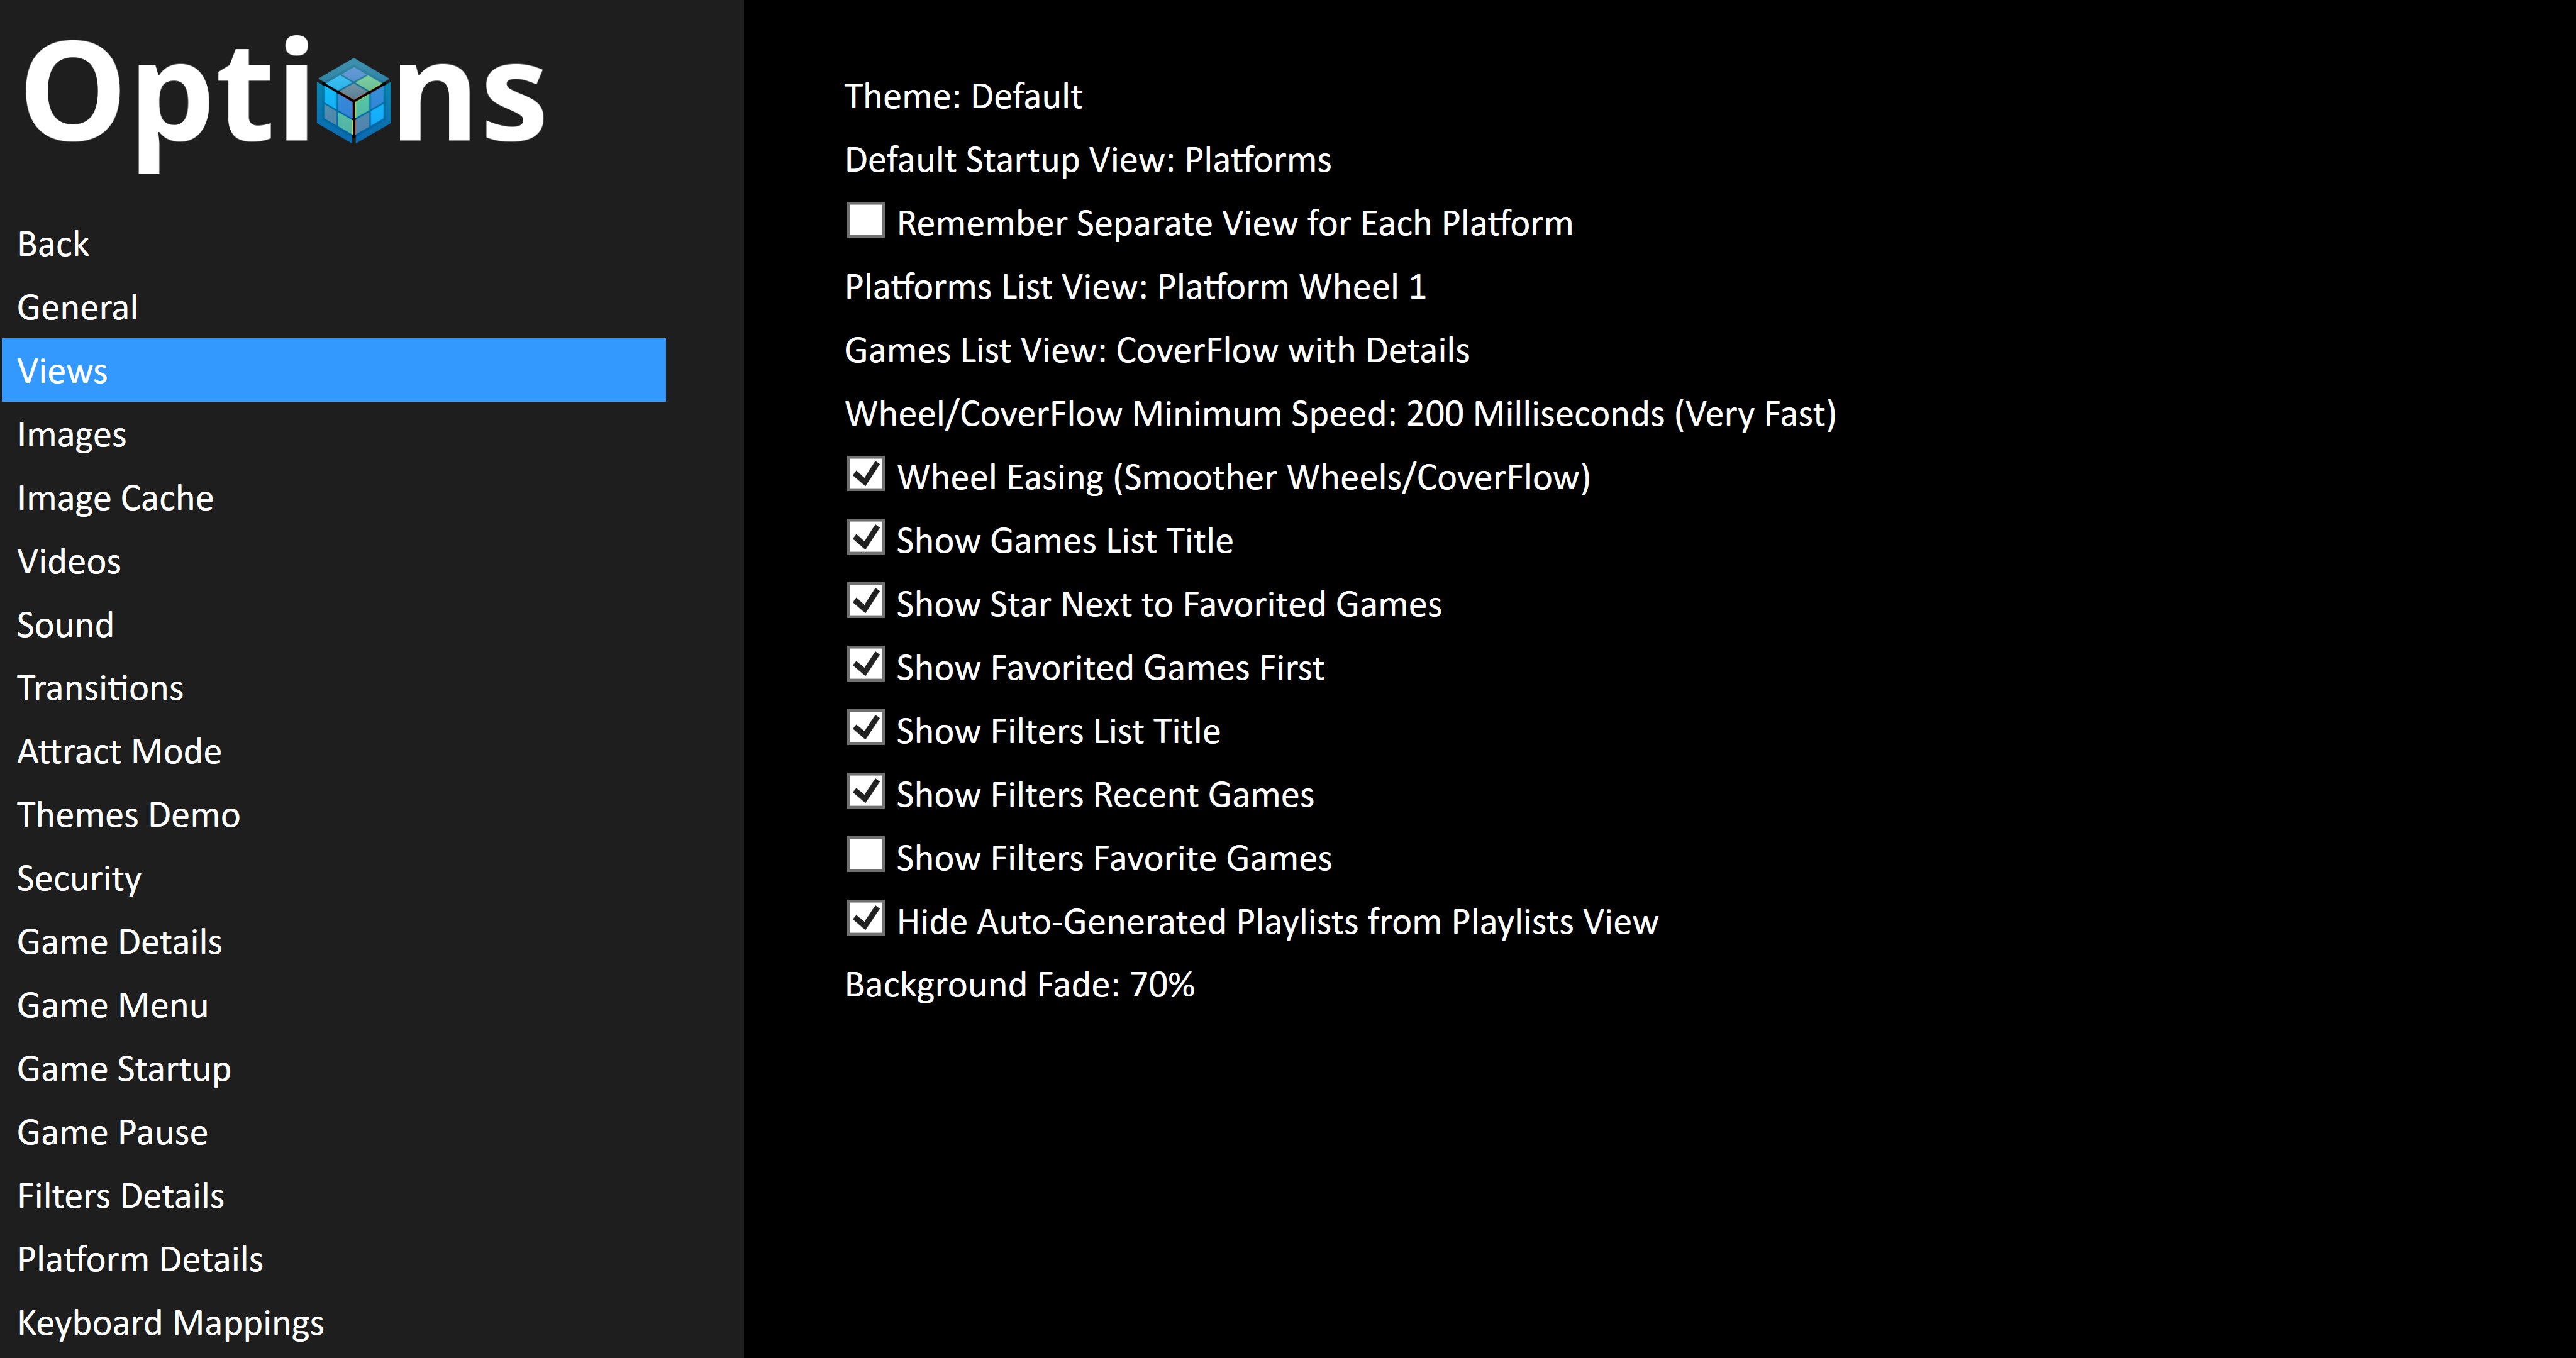The width and height of the screenshot is (2576, 1358).
Task: Change Default Startup View setting
Action: (x=1088, y=160)
